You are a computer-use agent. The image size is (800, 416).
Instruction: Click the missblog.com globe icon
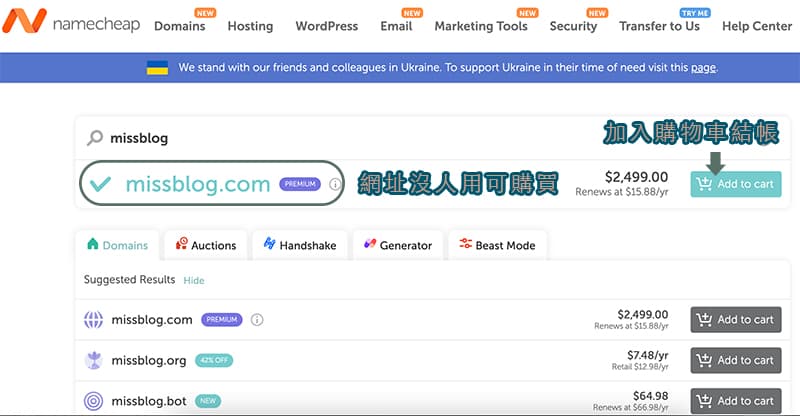click(93, 320)
